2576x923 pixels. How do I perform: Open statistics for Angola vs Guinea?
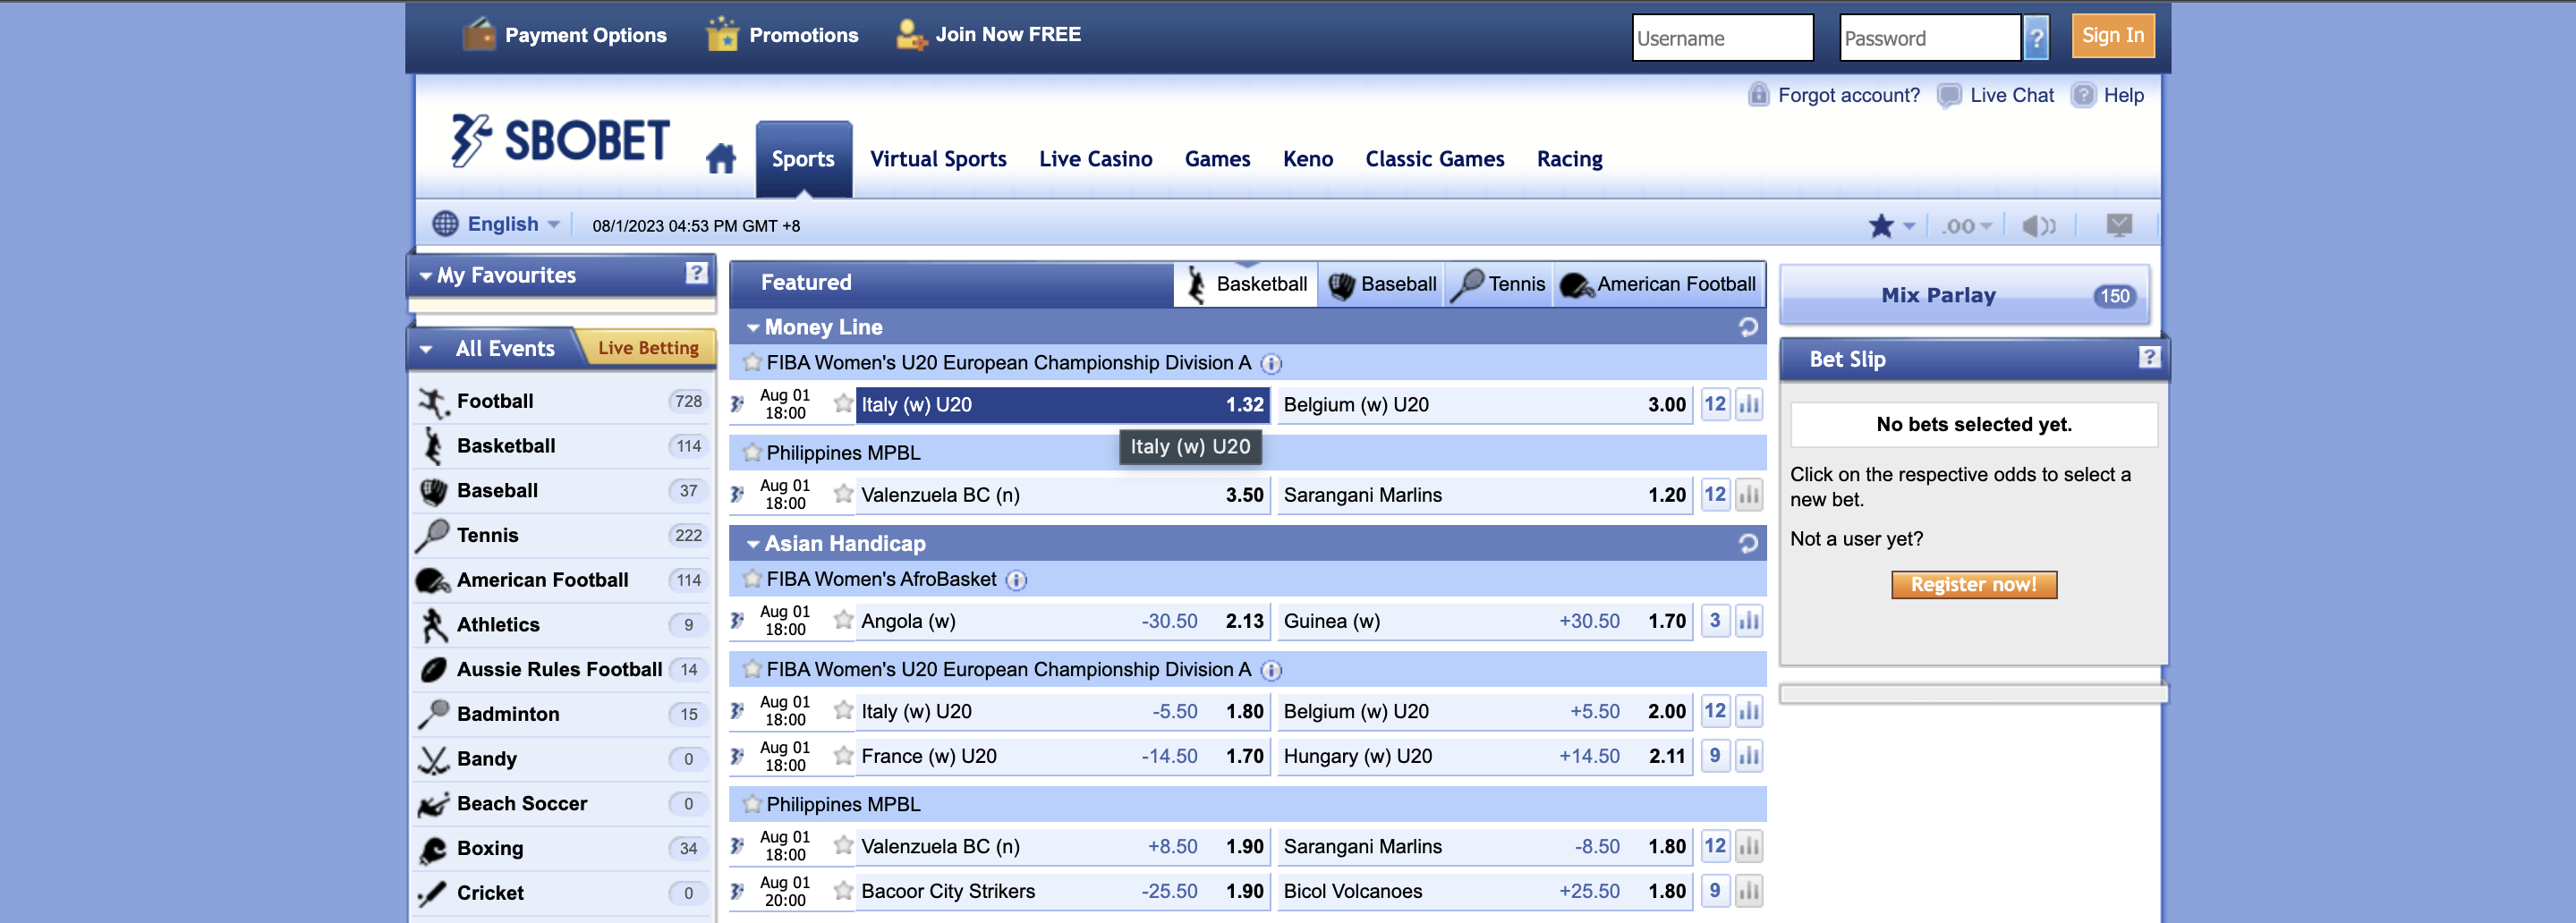1748,621
